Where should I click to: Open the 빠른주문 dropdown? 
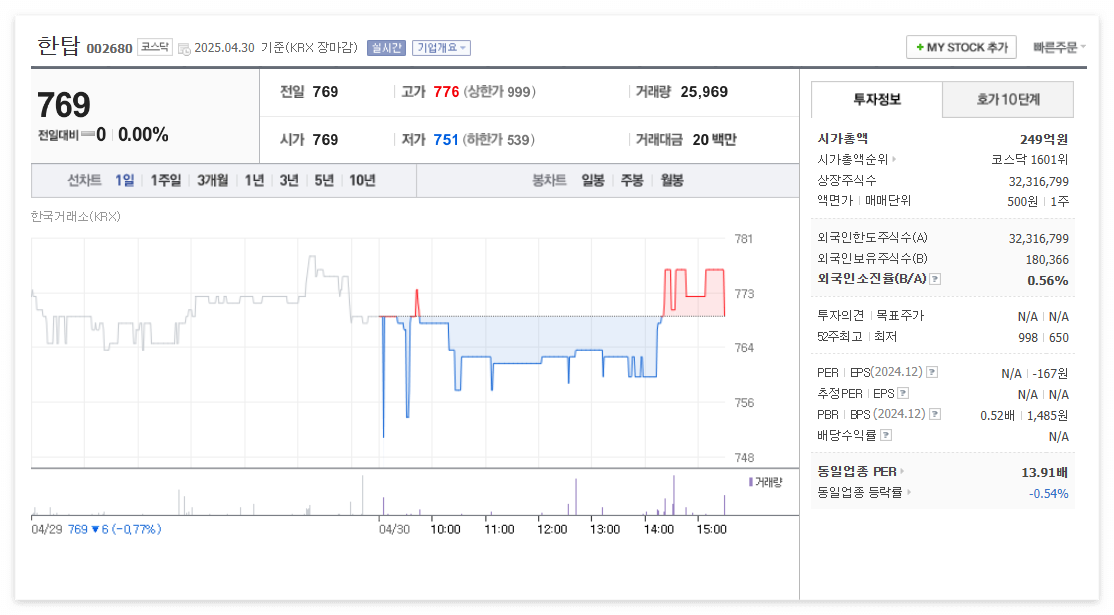click(1058, 46)
